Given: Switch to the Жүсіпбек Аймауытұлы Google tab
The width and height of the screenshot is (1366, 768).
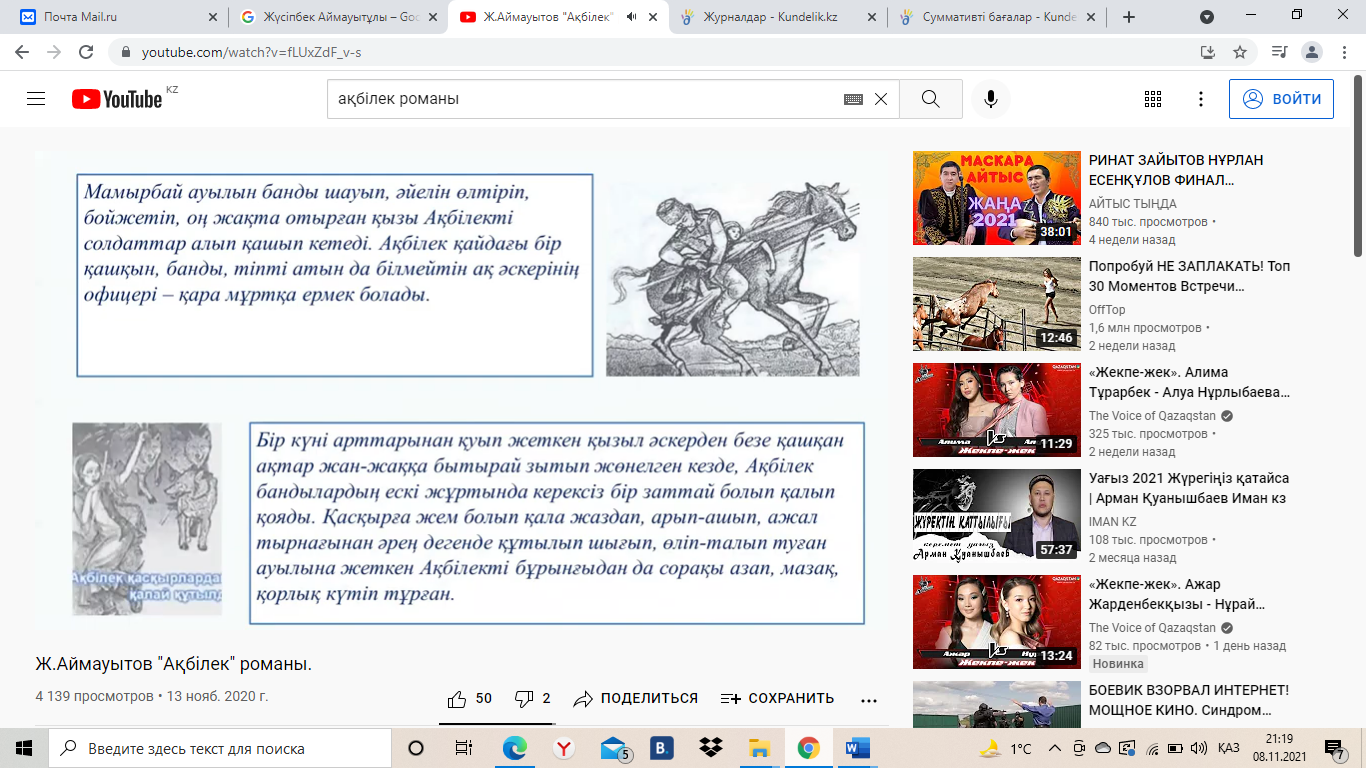Looking at the screenshot, I should (x=337, y=17).
